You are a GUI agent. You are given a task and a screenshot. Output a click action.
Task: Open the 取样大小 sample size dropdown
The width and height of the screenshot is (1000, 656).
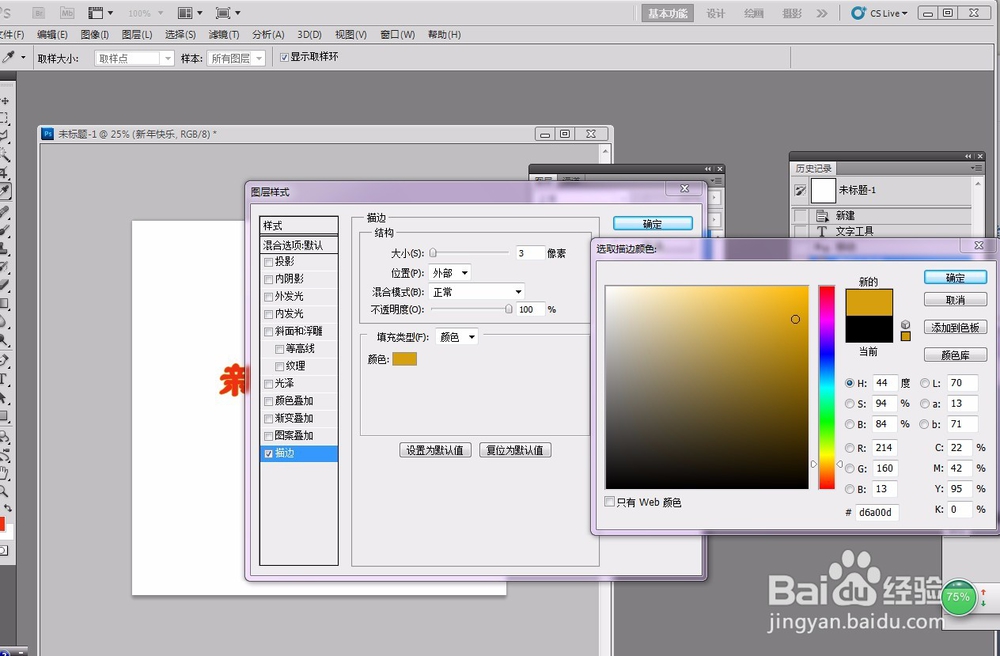click(x=133, y=57)
